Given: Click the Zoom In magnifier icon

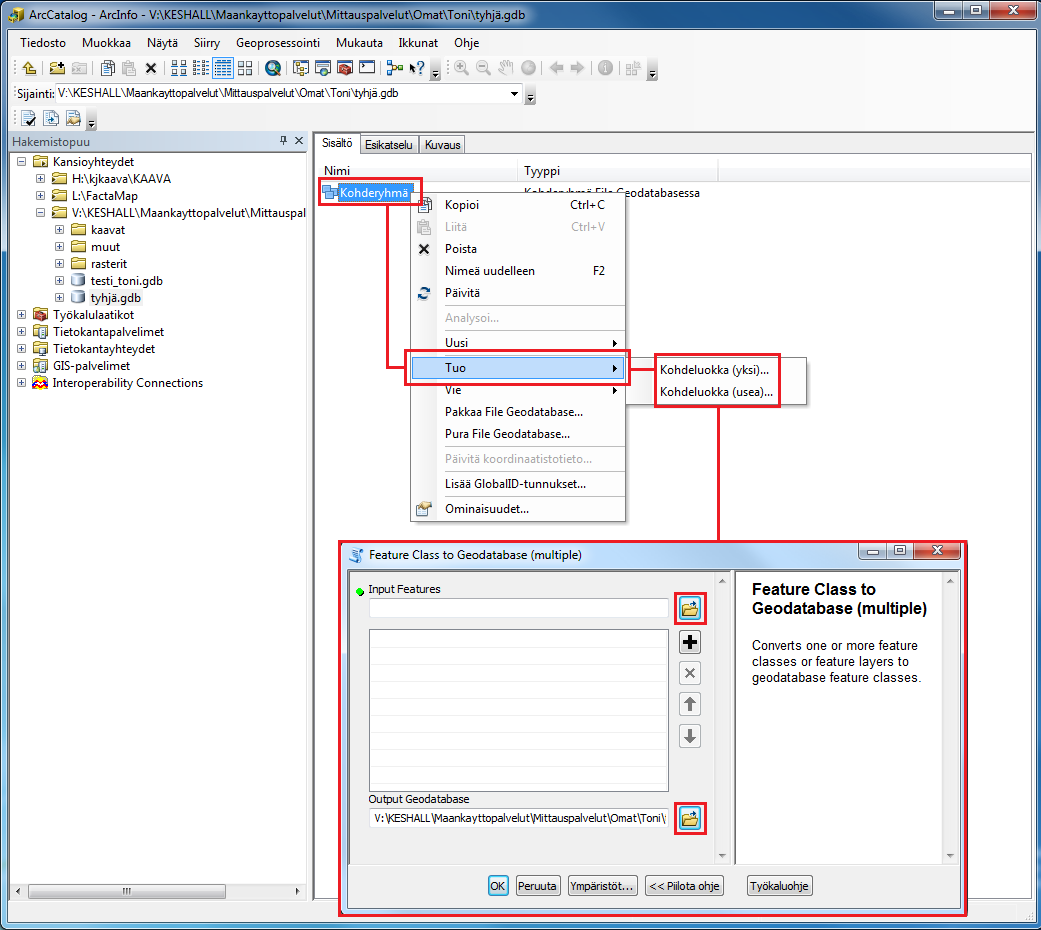Looking at the screenshot, I should click(461, 68).
